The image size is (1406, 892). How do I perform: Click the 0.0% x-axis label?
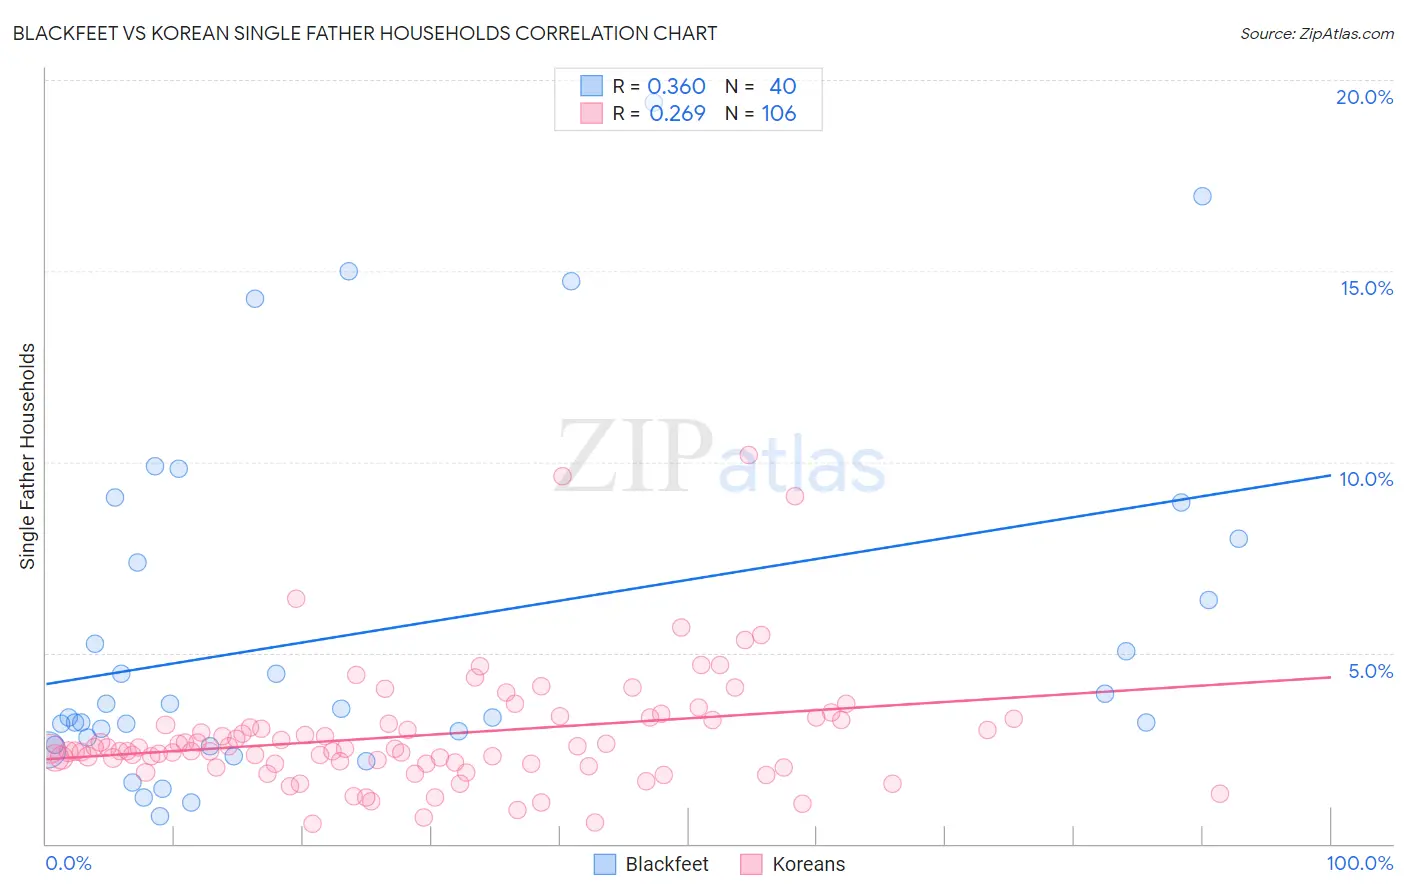coord(68,863)
